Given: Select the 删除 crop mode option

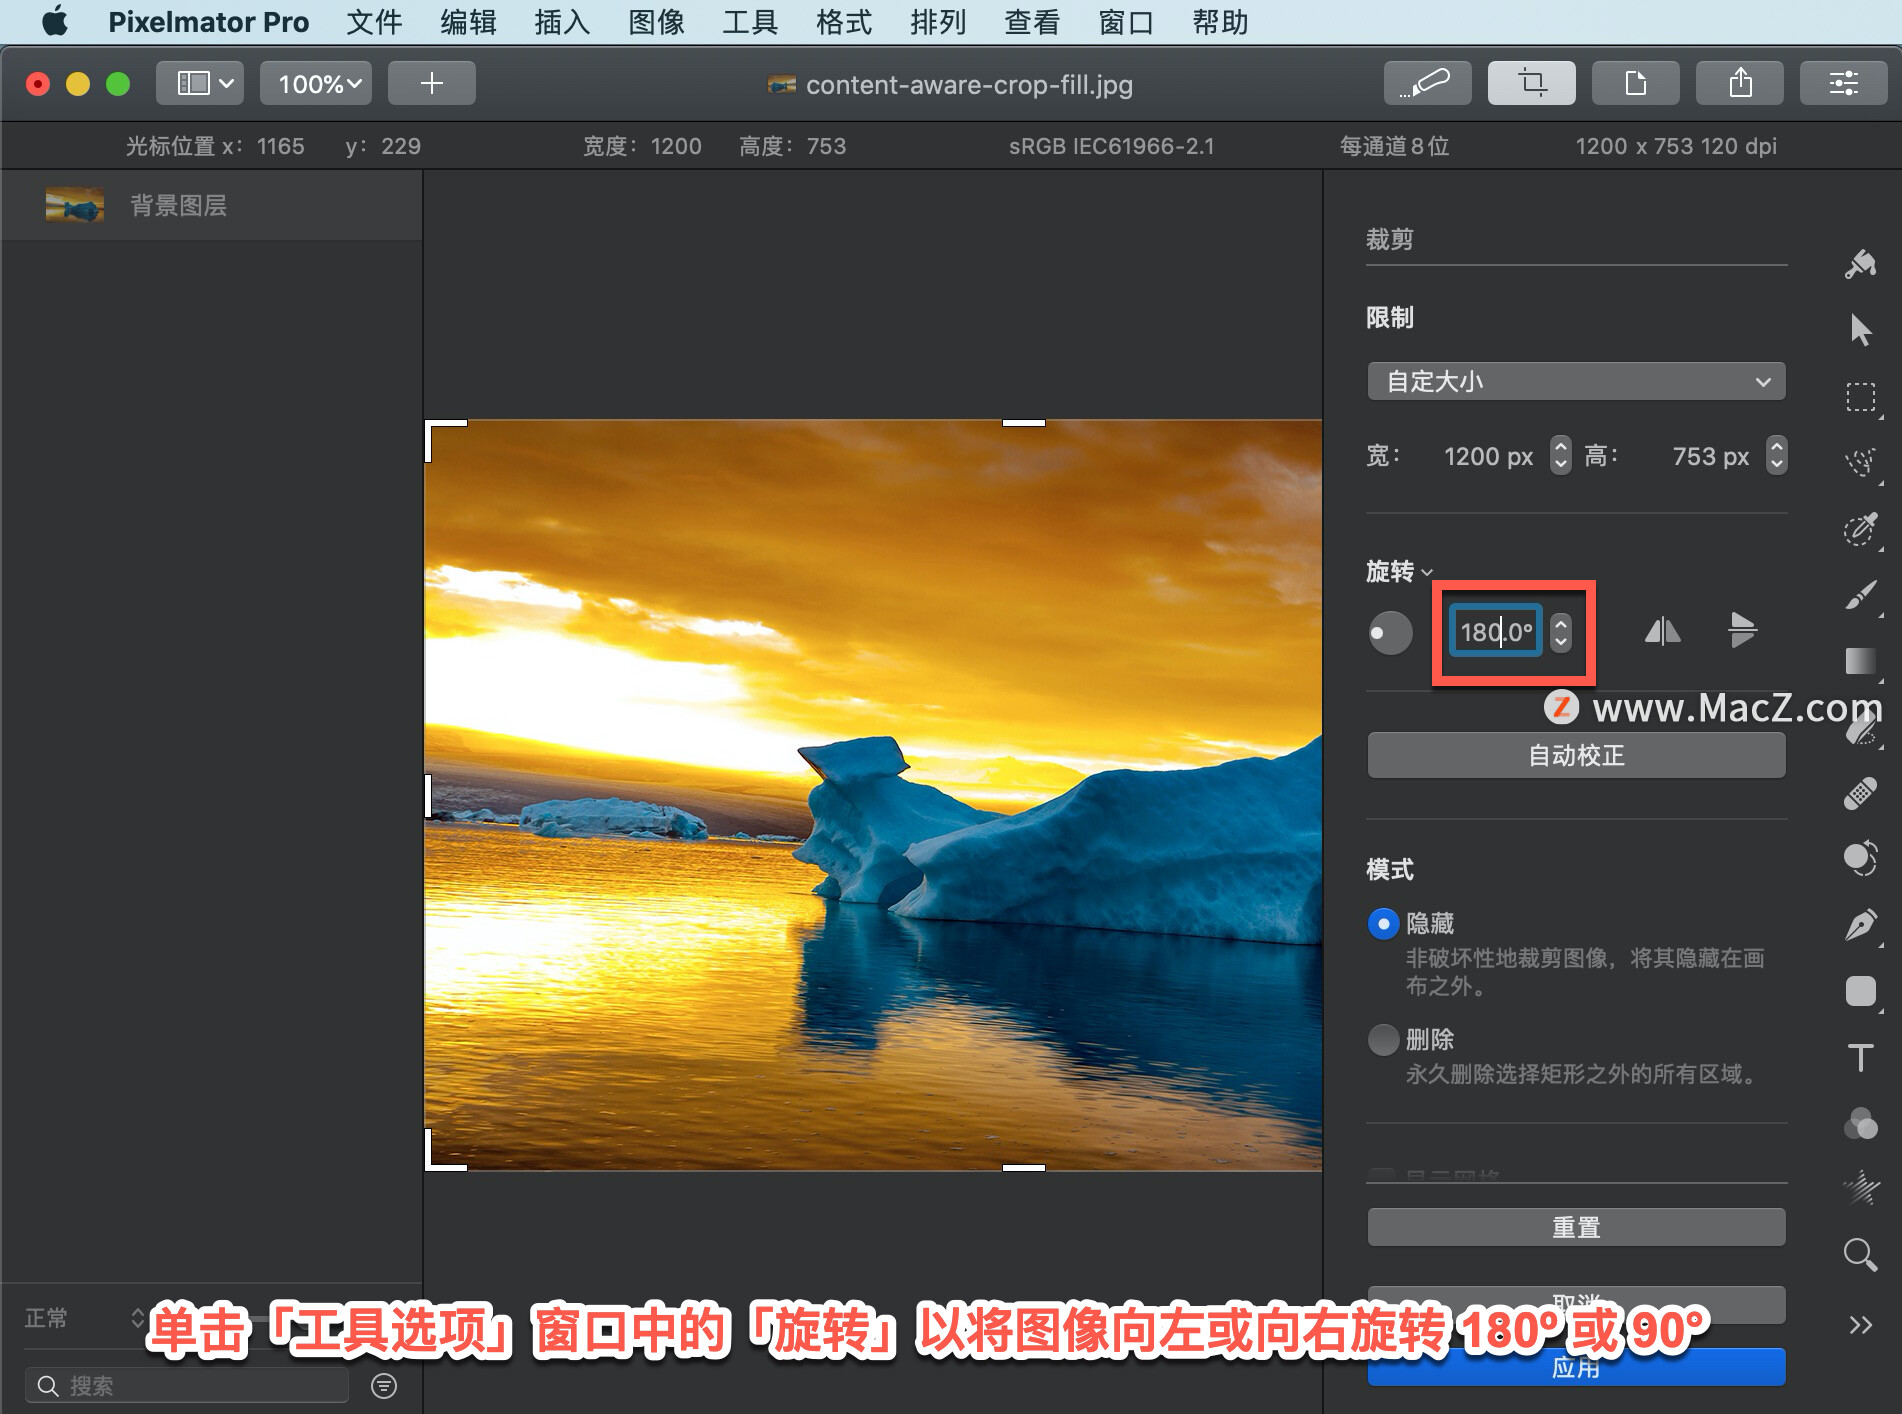Looking at the screenshot, I should (x=1383, y=1039).
